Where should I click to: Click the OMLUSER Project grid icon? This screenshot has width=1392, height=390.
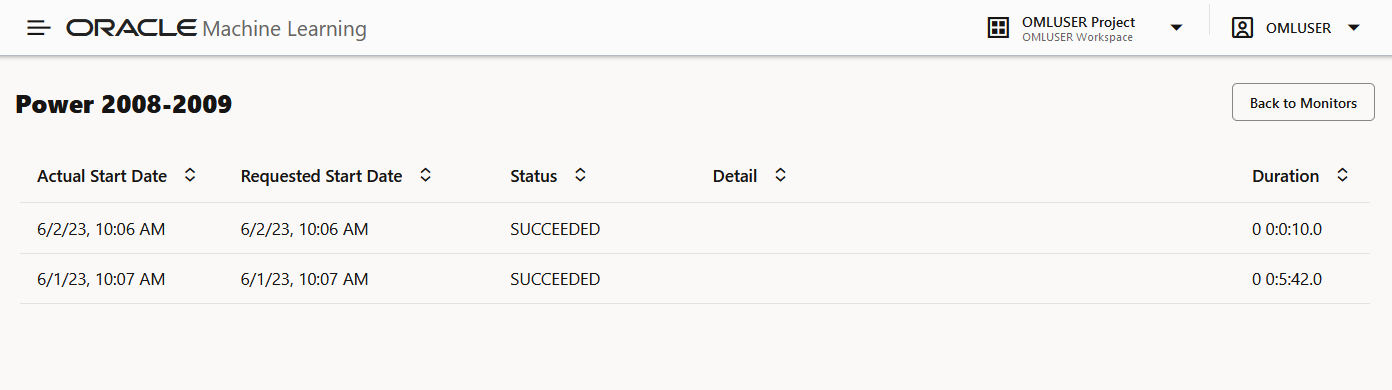997,28
